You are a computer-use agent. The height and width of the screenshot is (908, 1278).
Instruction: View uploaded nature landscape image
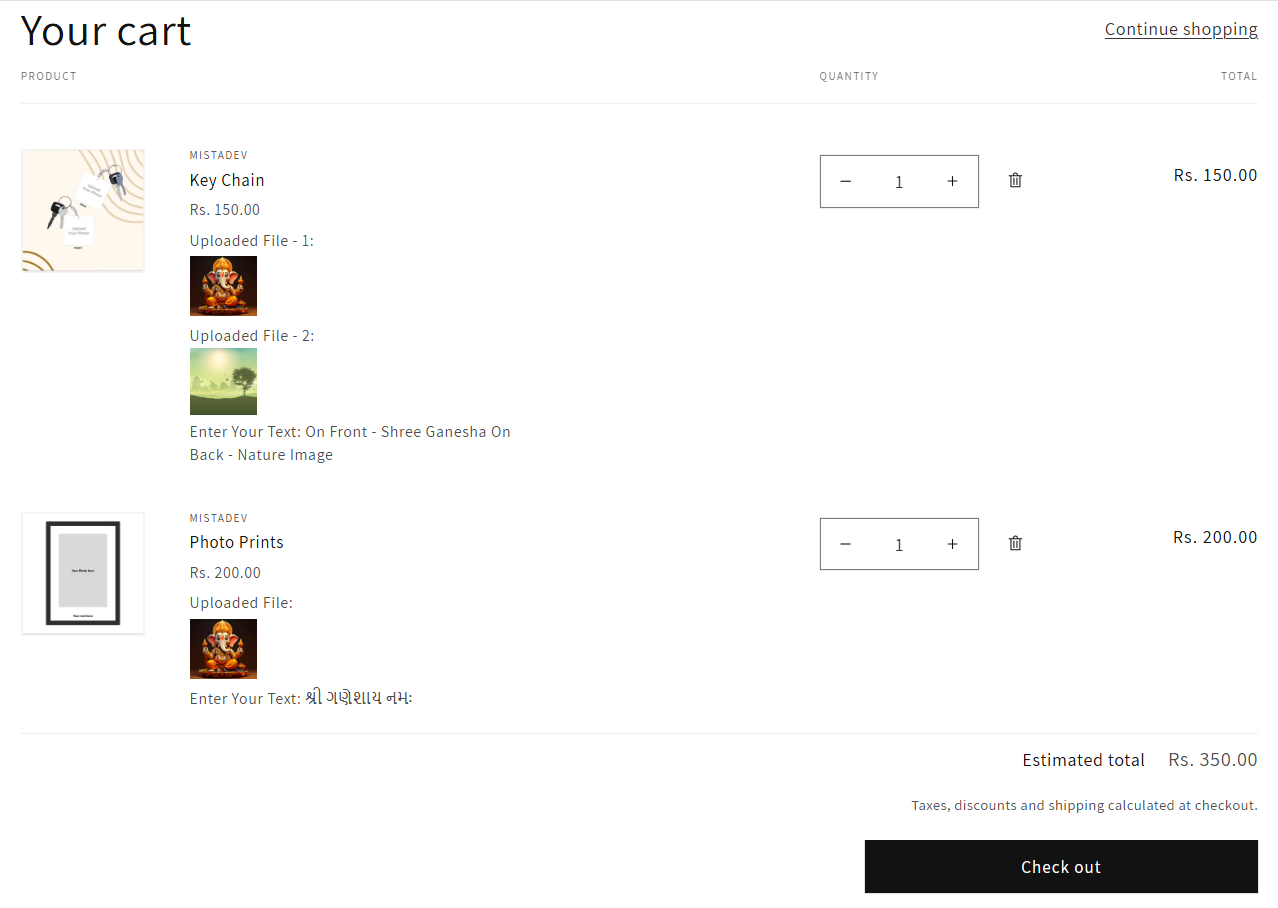[223, 381]
